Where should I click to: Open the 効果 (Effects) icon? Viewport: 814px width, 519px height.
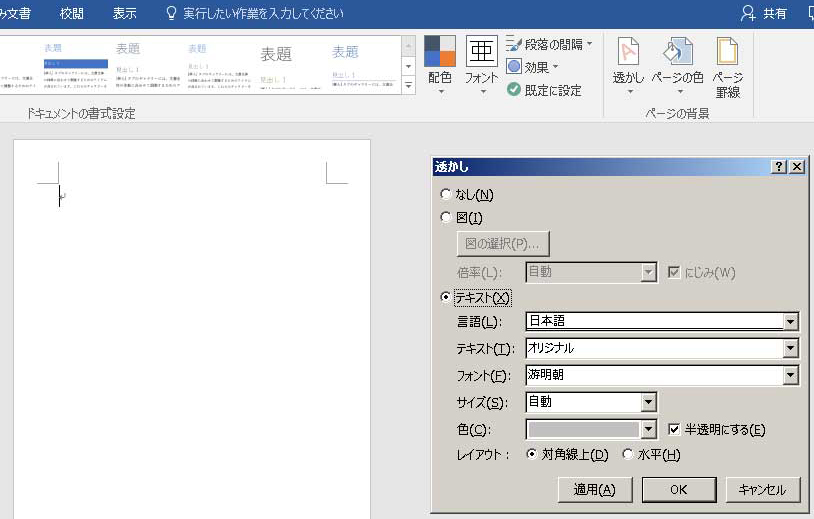pos(515,67)
